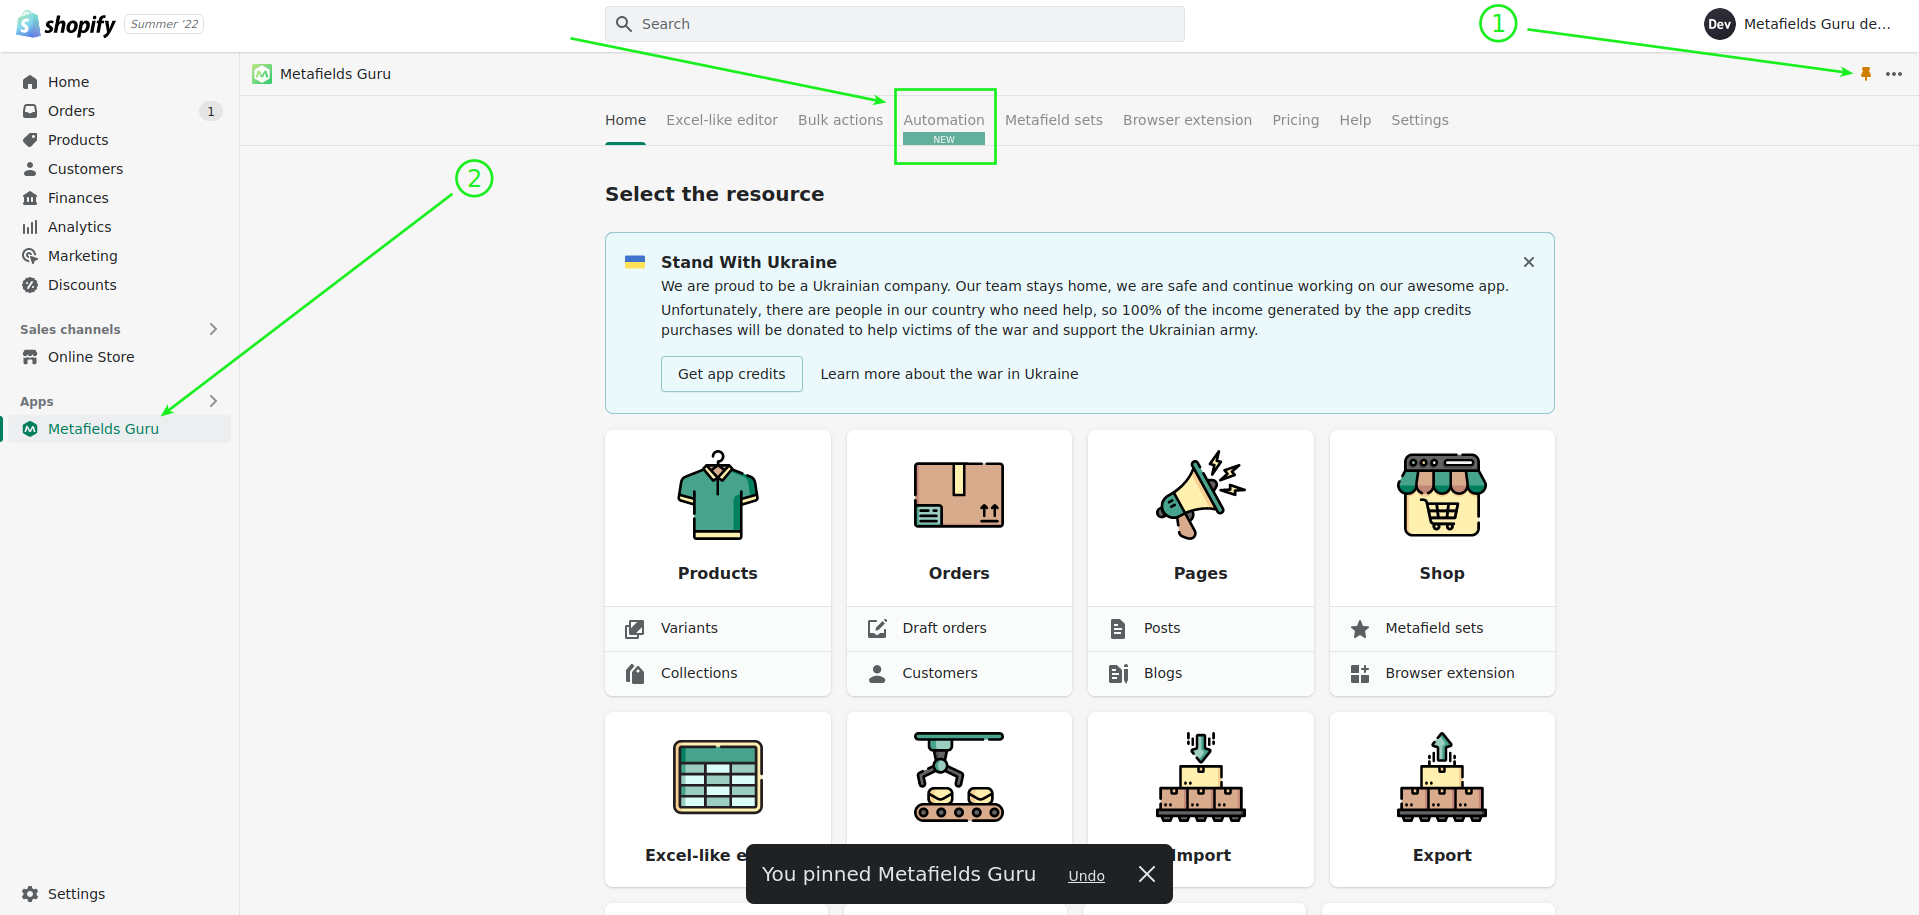
Task: Click the Online Store shop icon
Action: click(30, 357)
